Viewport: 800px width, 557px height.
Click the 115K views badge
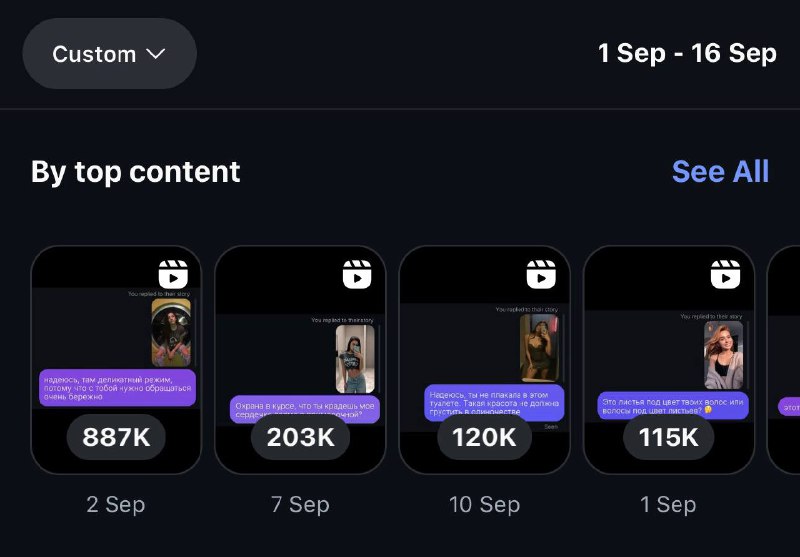tap(668, 437)
